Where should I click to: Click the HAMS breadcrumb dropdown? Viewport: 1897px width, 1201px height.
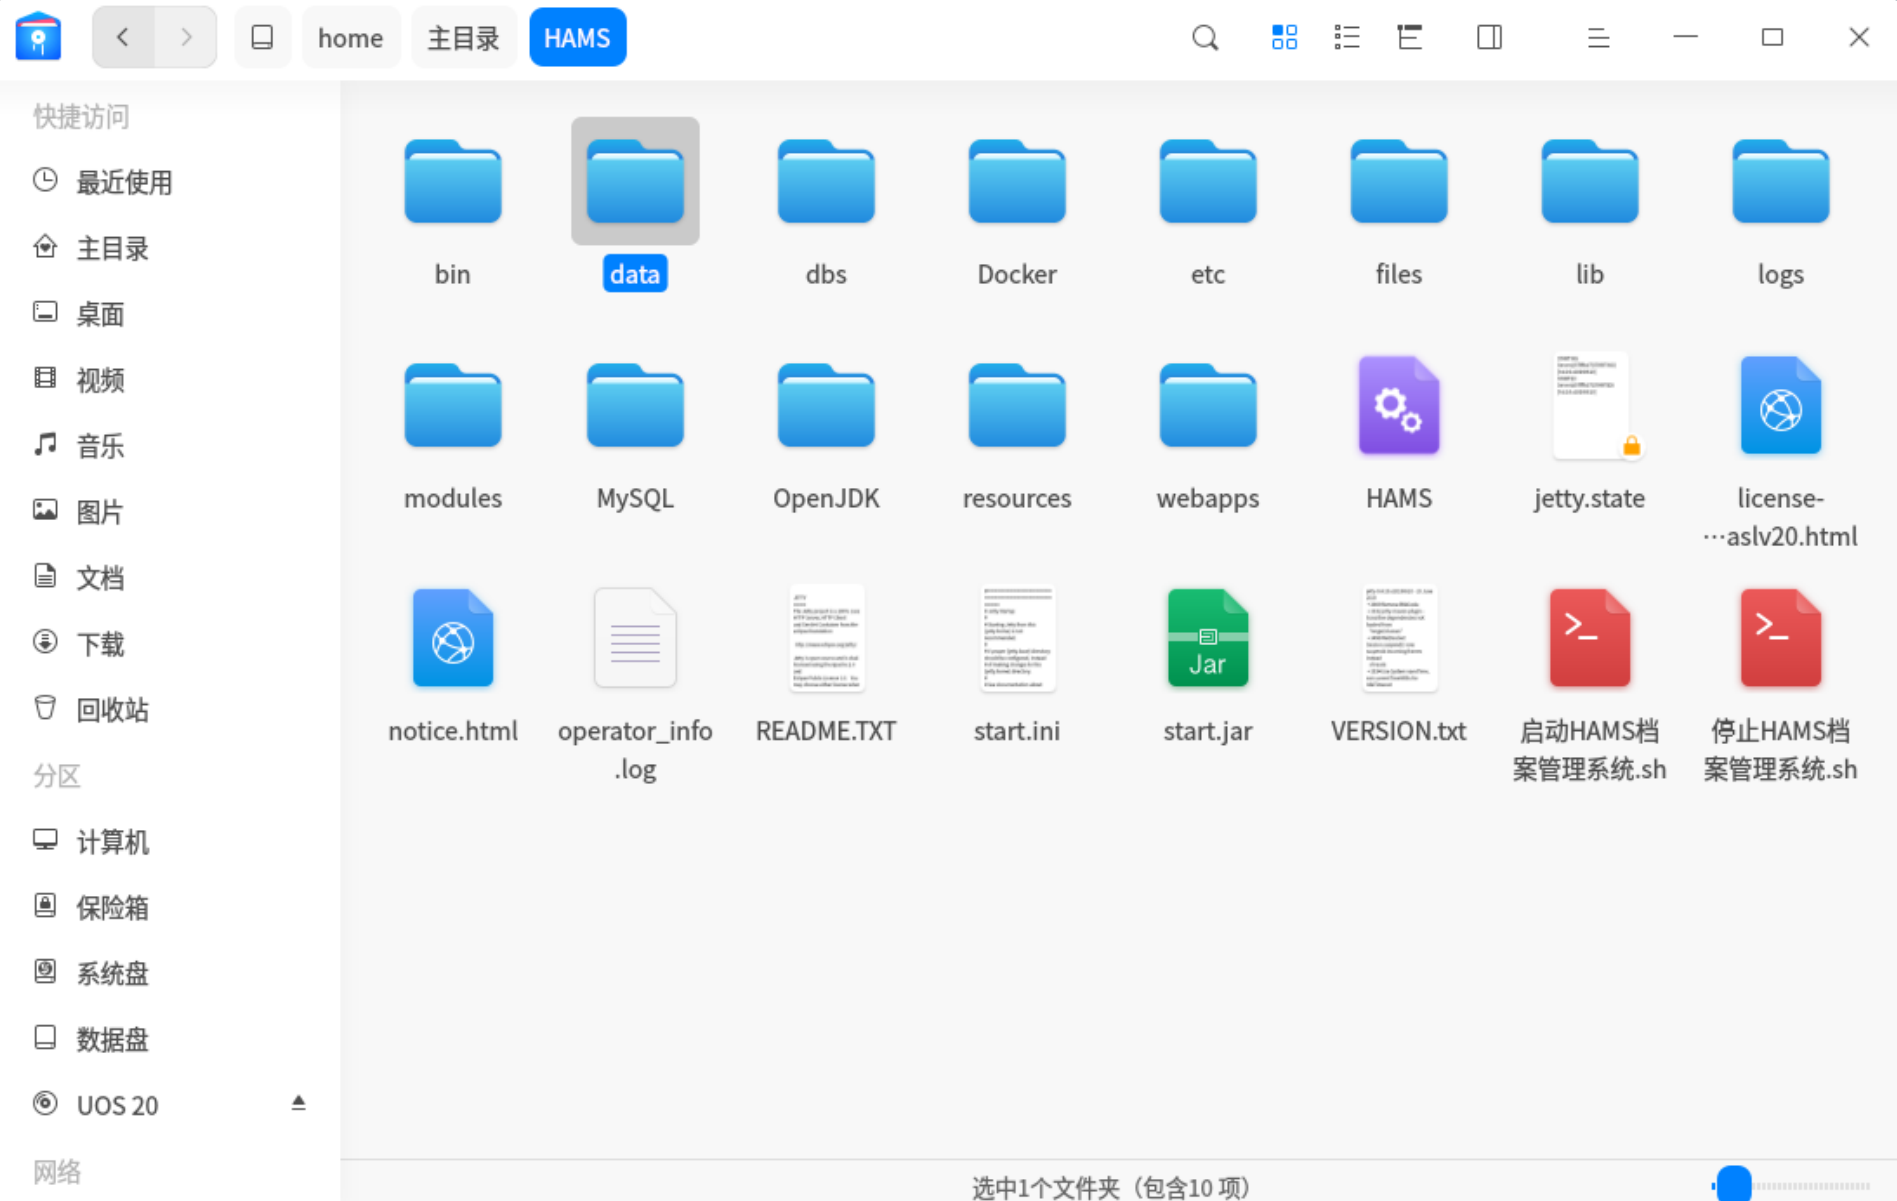point(577,38)
